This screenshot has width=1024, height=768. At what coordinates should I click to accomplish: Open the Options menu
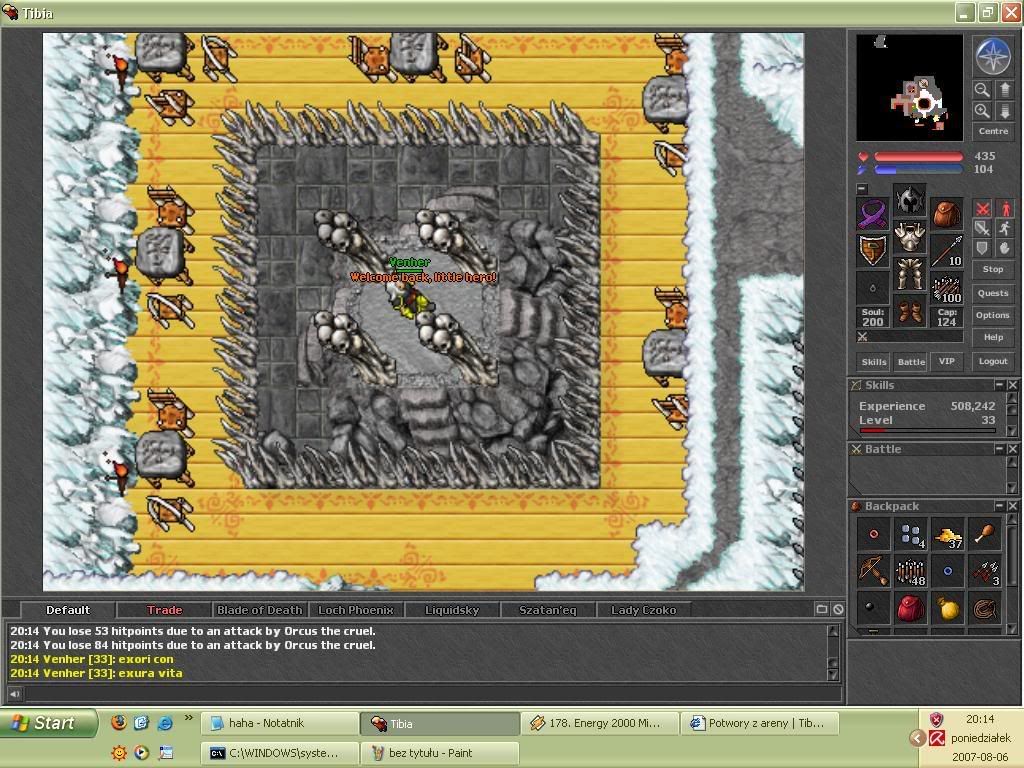tap(993, 315)
